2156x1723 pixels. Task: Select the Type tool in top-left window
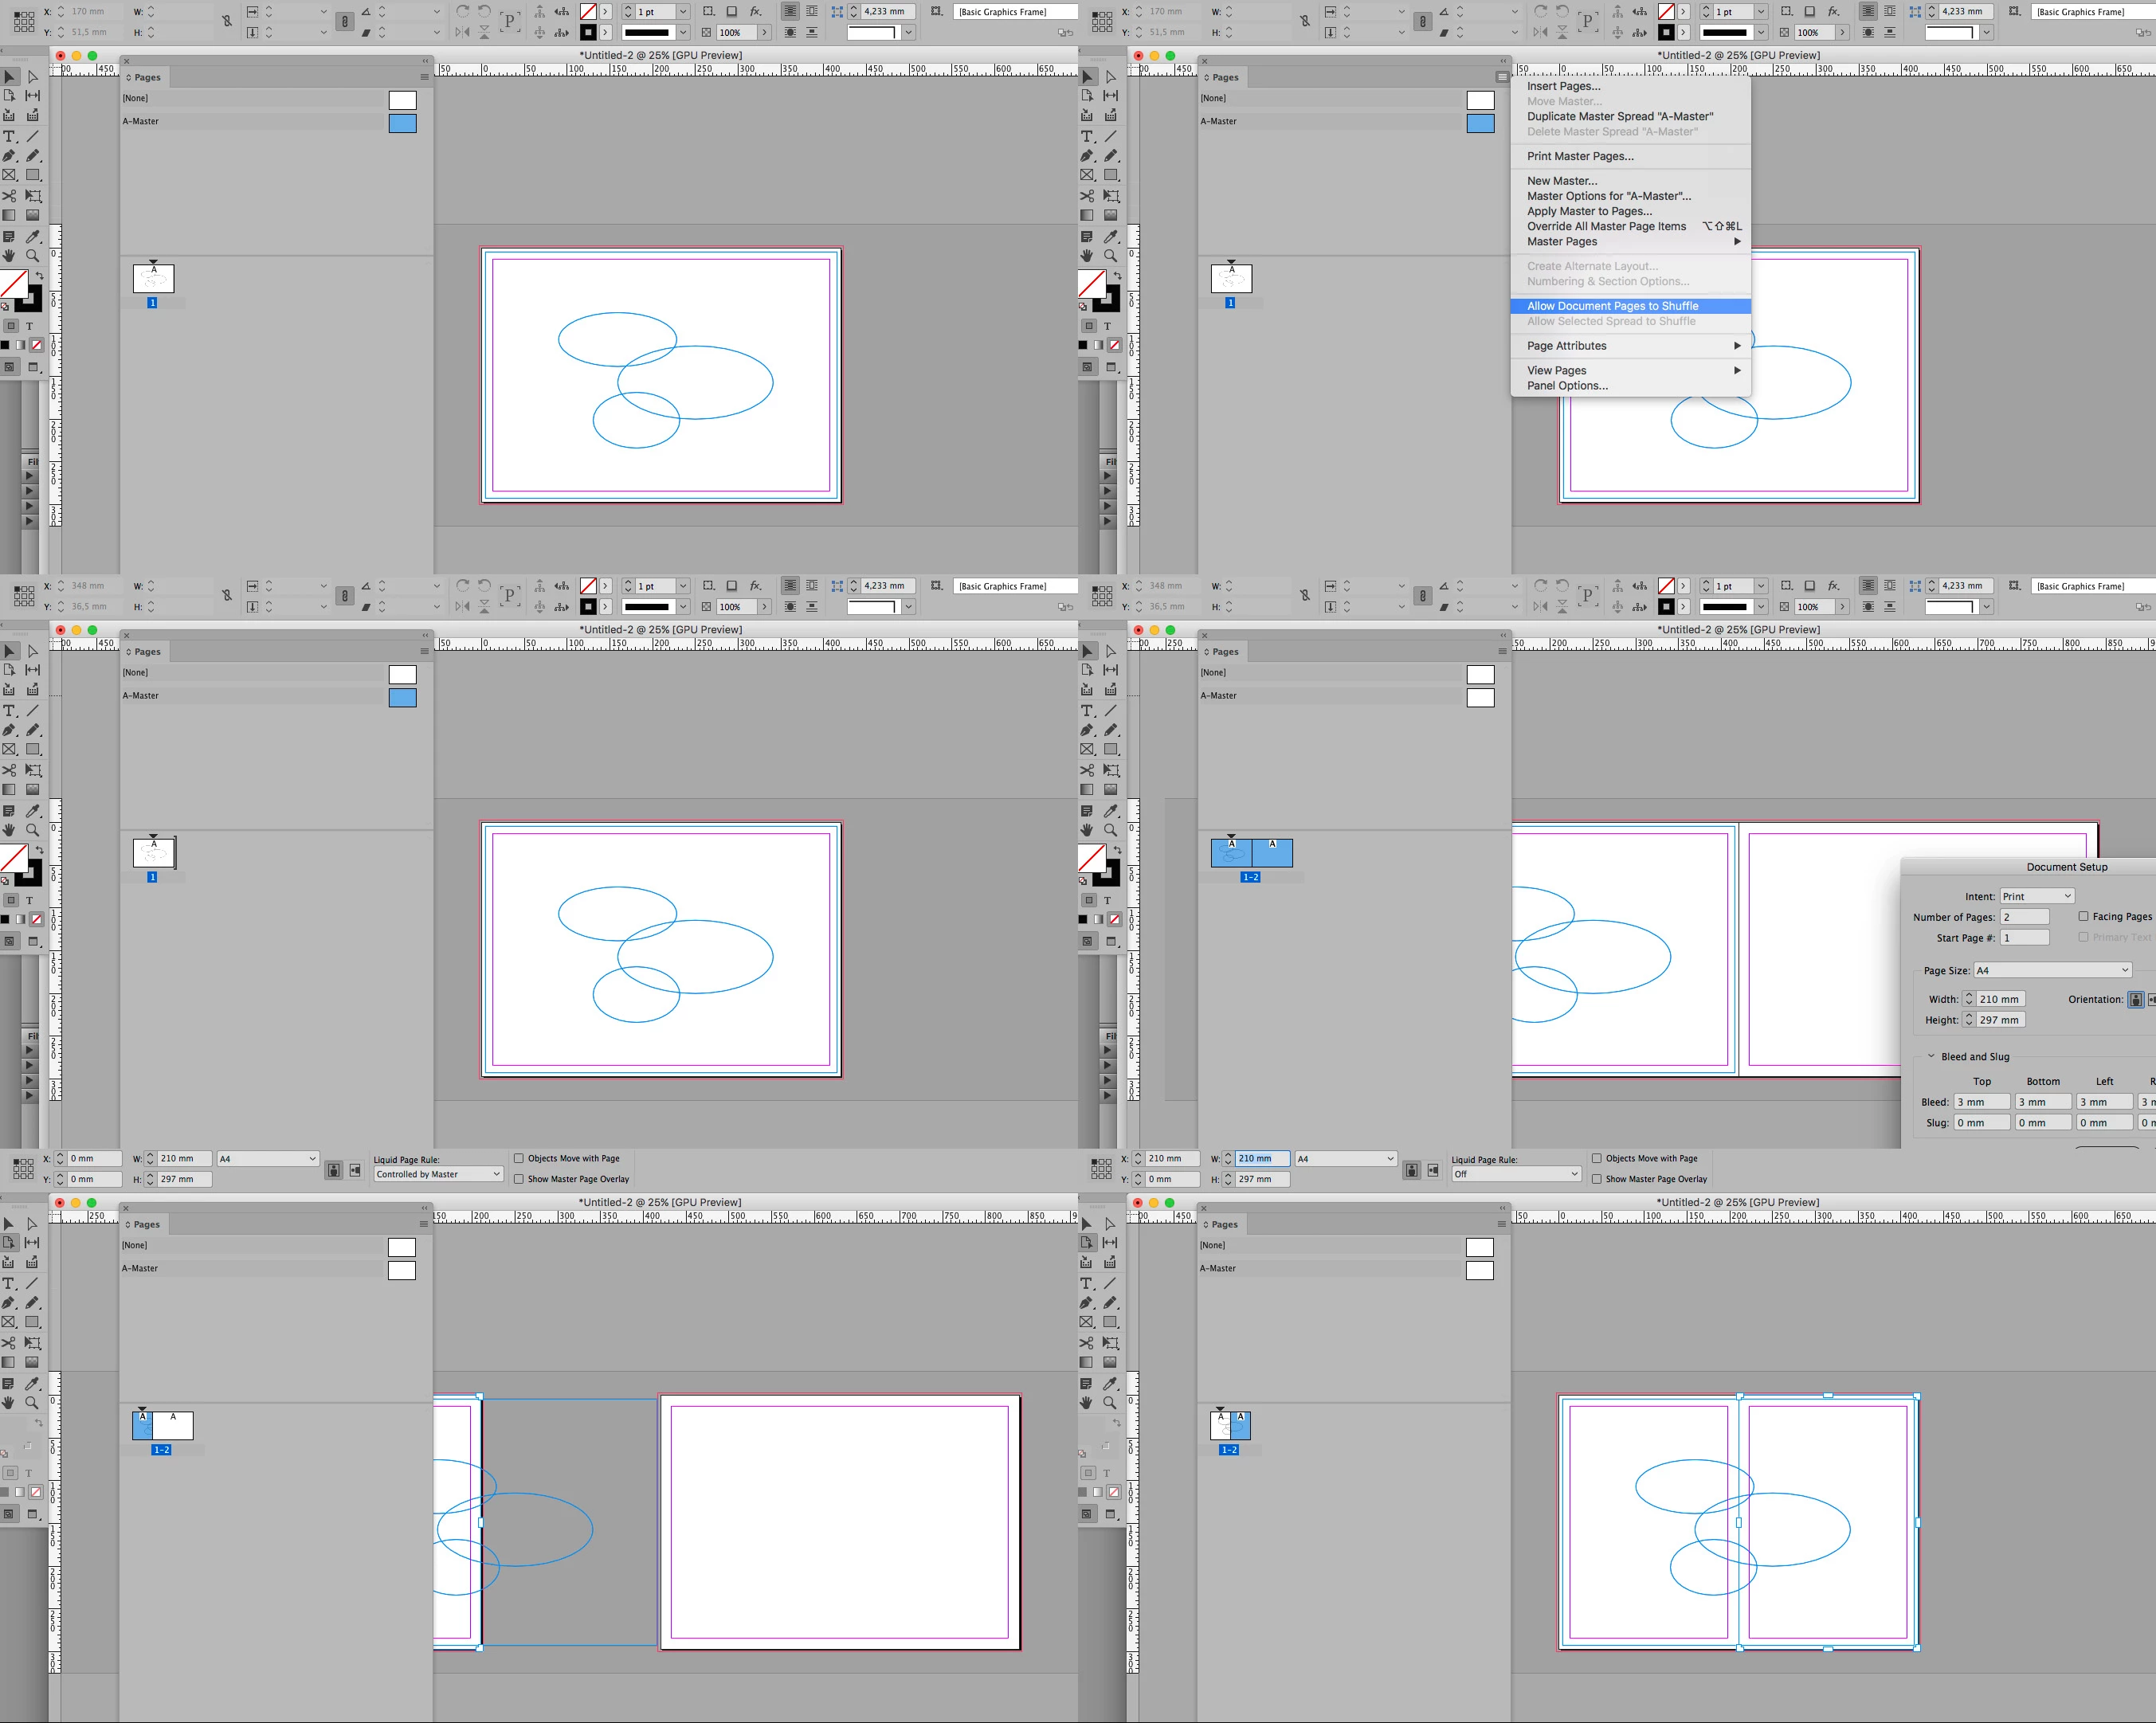click(9, 136)
